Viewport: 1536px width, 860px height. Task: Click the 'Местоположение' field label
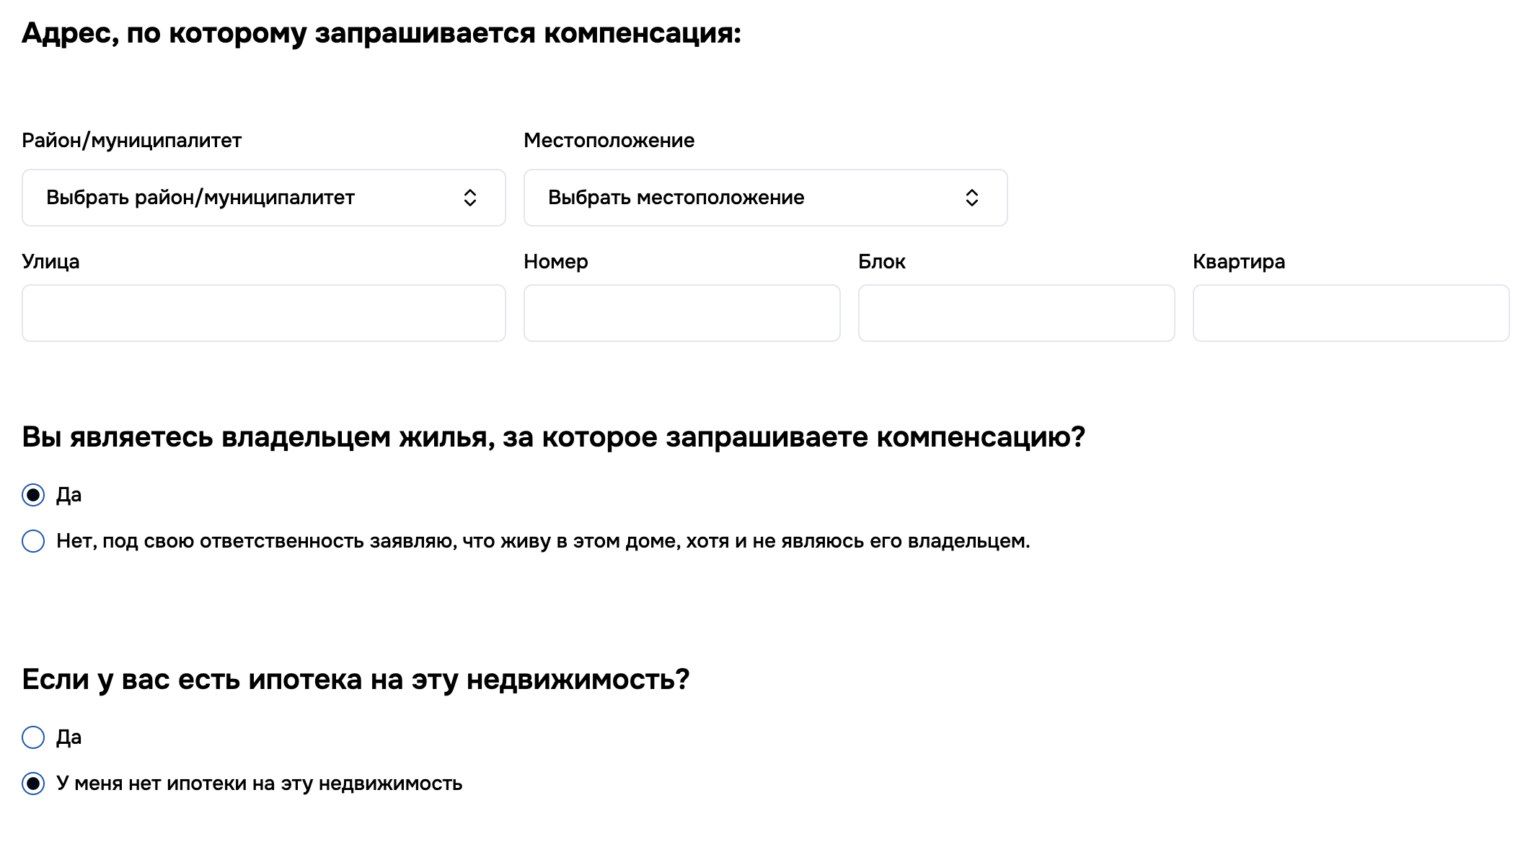[x=608, y=140]
